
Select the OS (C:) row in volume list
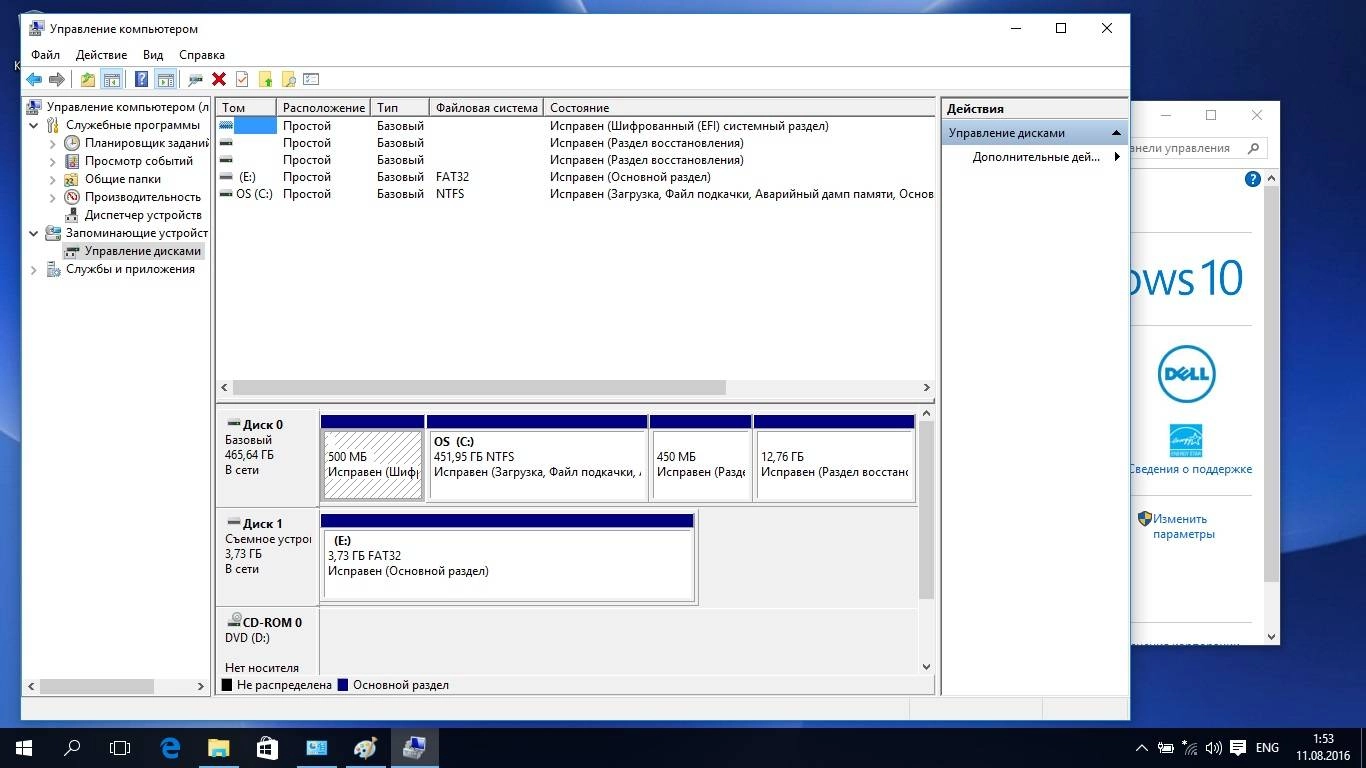point(575,194)
